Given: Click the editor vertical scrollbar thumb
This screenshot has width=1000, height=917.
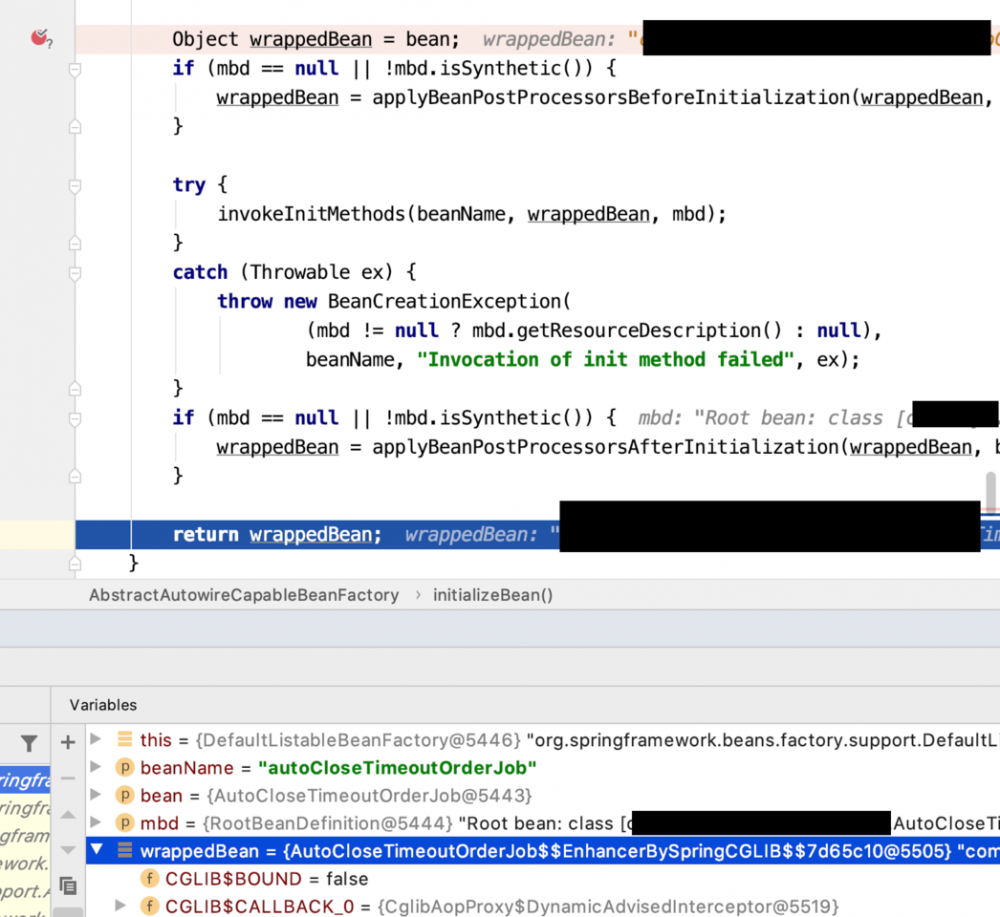Looking at the screenshot, I should (990, 491).
